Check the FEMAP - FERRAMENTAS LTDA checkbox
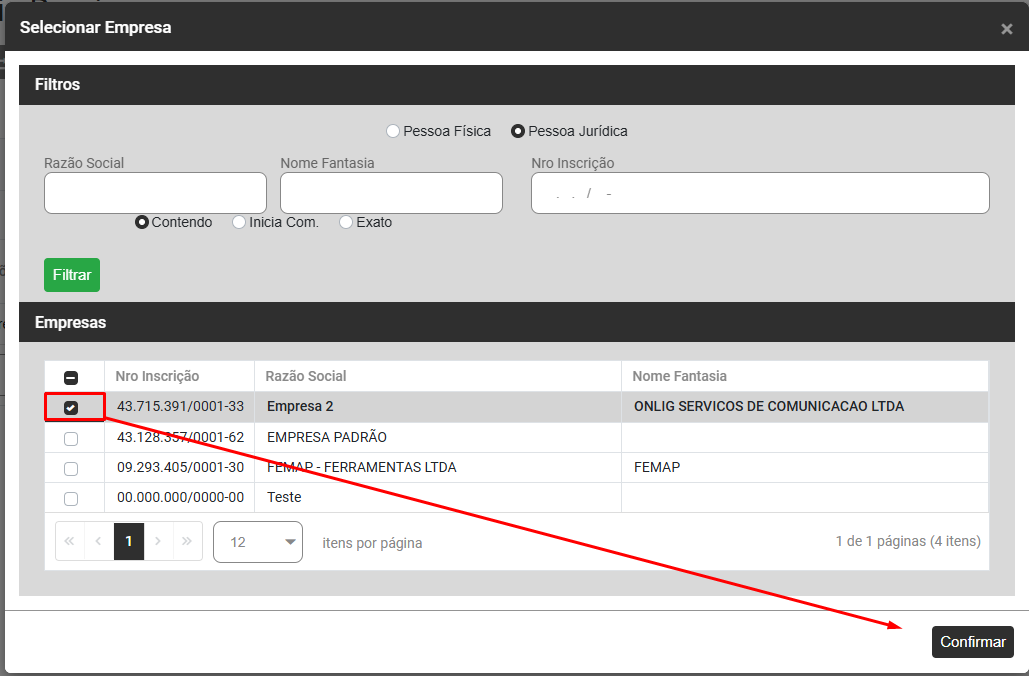The image size is (1029, 676). pos(71,468)
